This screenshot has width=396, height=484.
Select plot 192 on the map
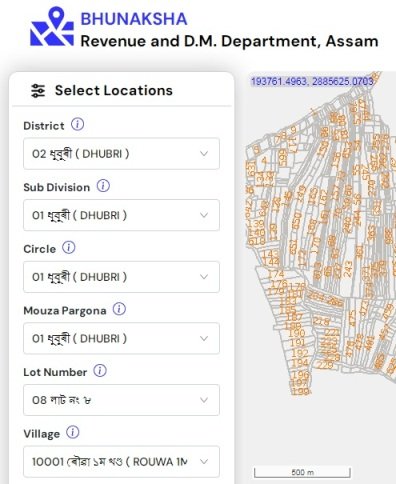coord(300,353)
